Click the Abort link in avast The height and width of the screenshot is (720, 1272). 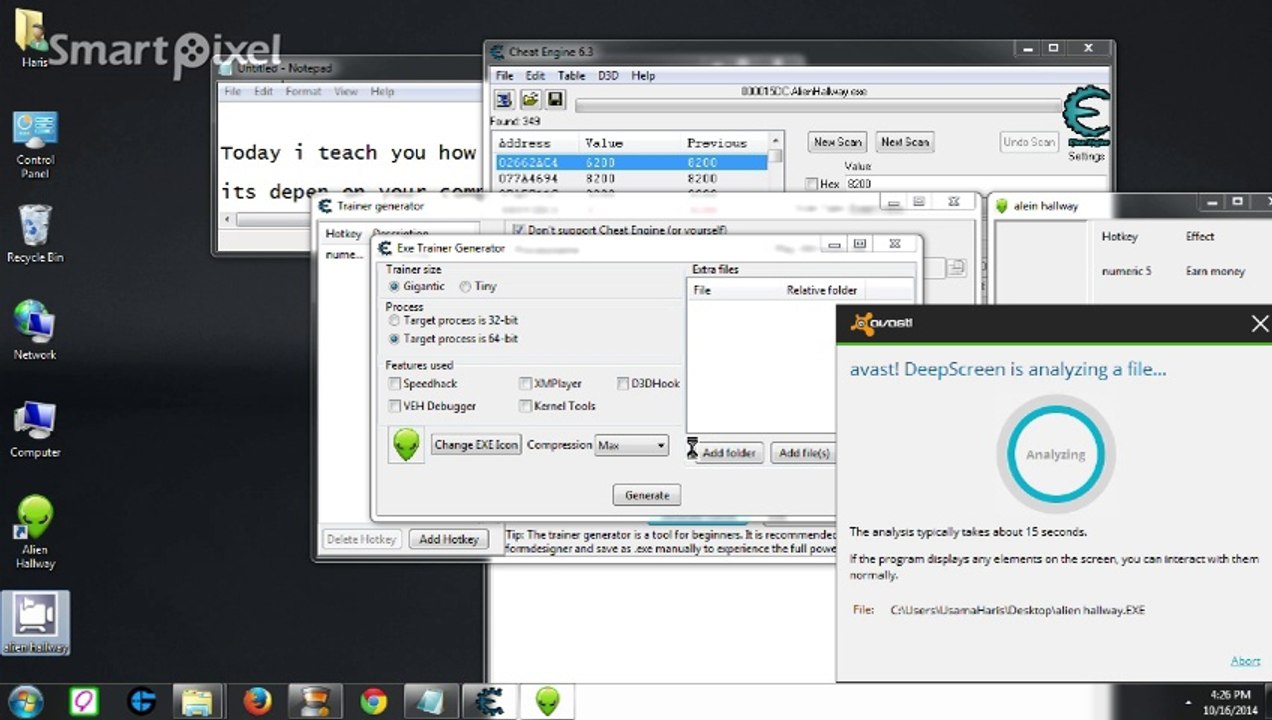tap(1245, 661)
